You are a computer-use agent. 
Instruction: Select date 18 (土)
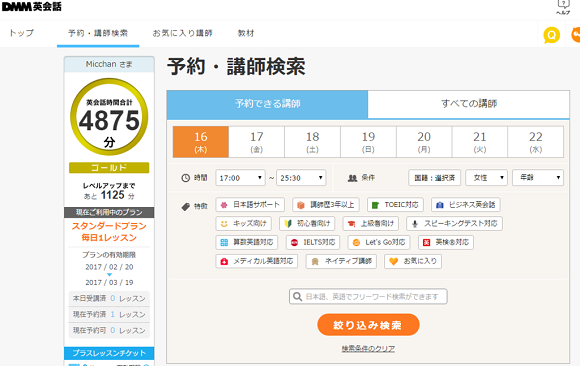pos(313,142)
